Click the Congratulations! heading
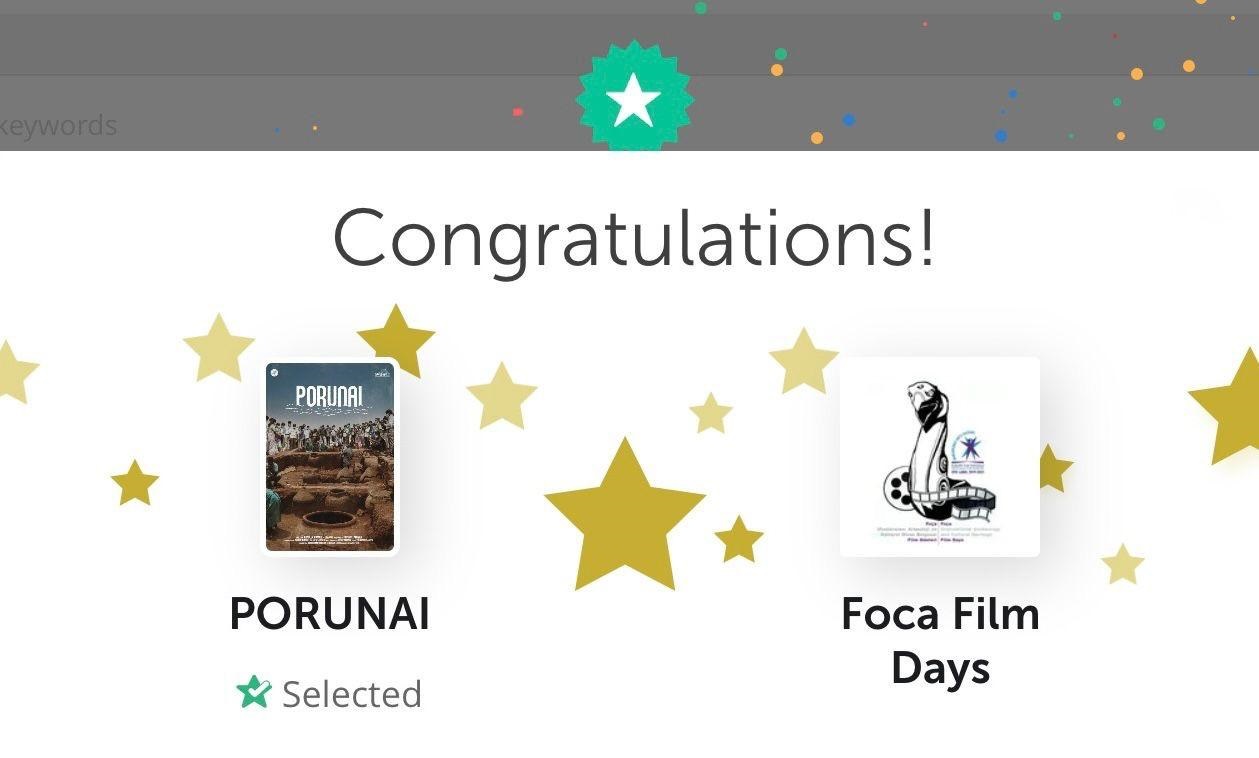Image resolution: width=1259 pixels, height=758 pixels. tap(634, 236)
